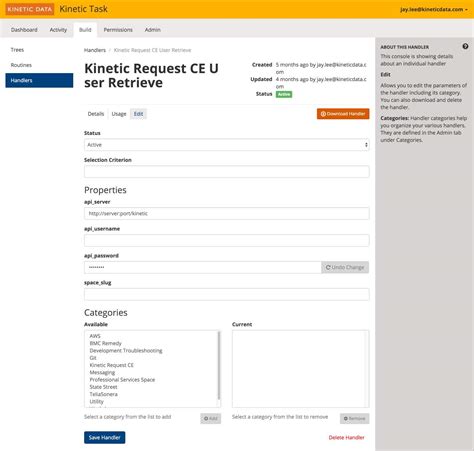Screen dimensions: 474x451
Task: Open the Permissions top navigation tab
Action: click(x=118, y=30)
